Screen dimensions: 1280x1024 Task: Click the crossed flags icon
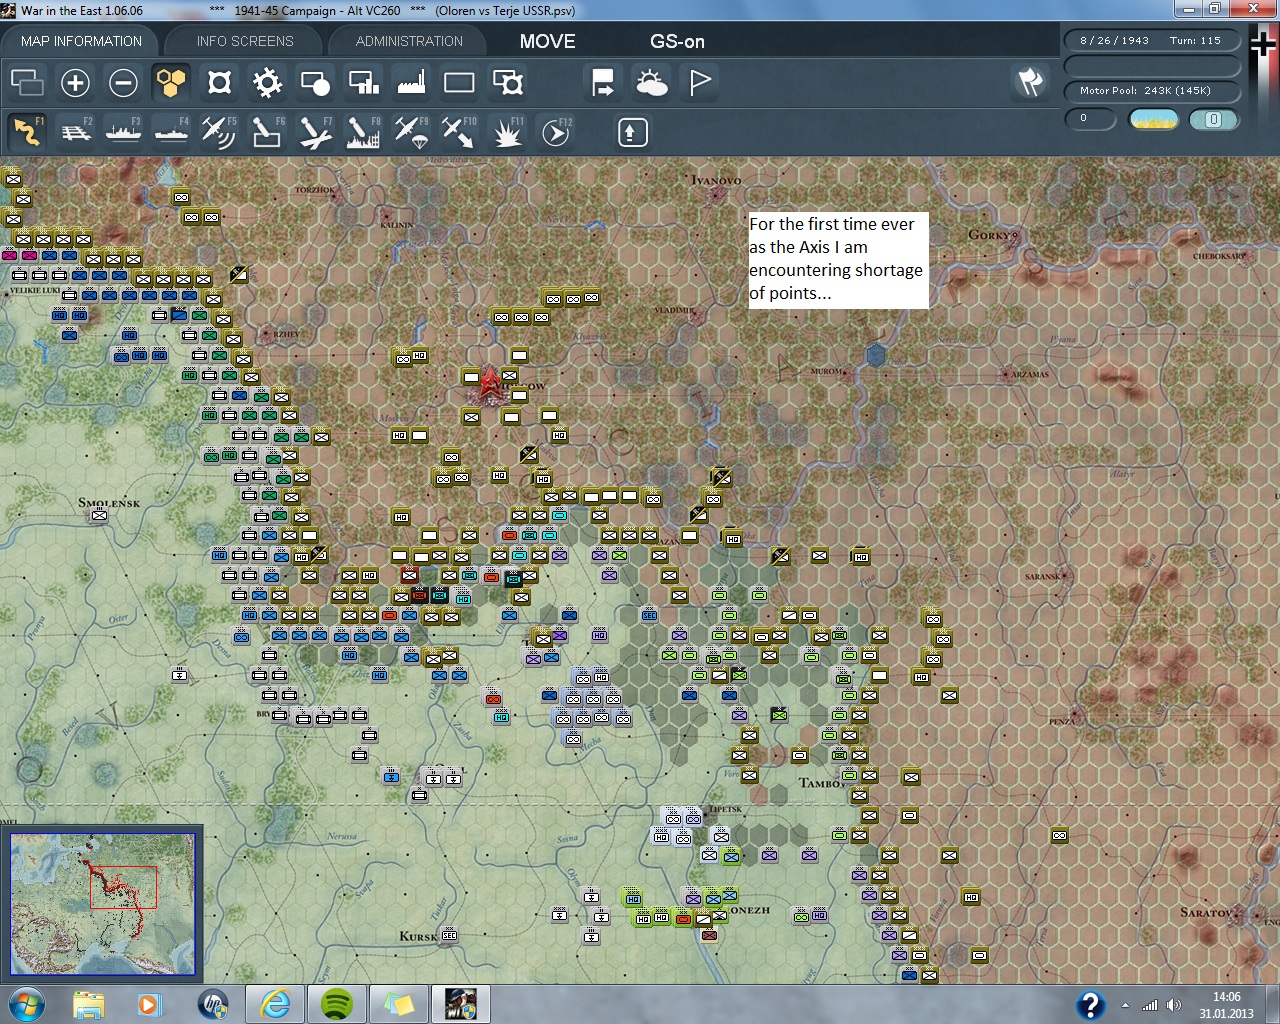pos(1030,82)
